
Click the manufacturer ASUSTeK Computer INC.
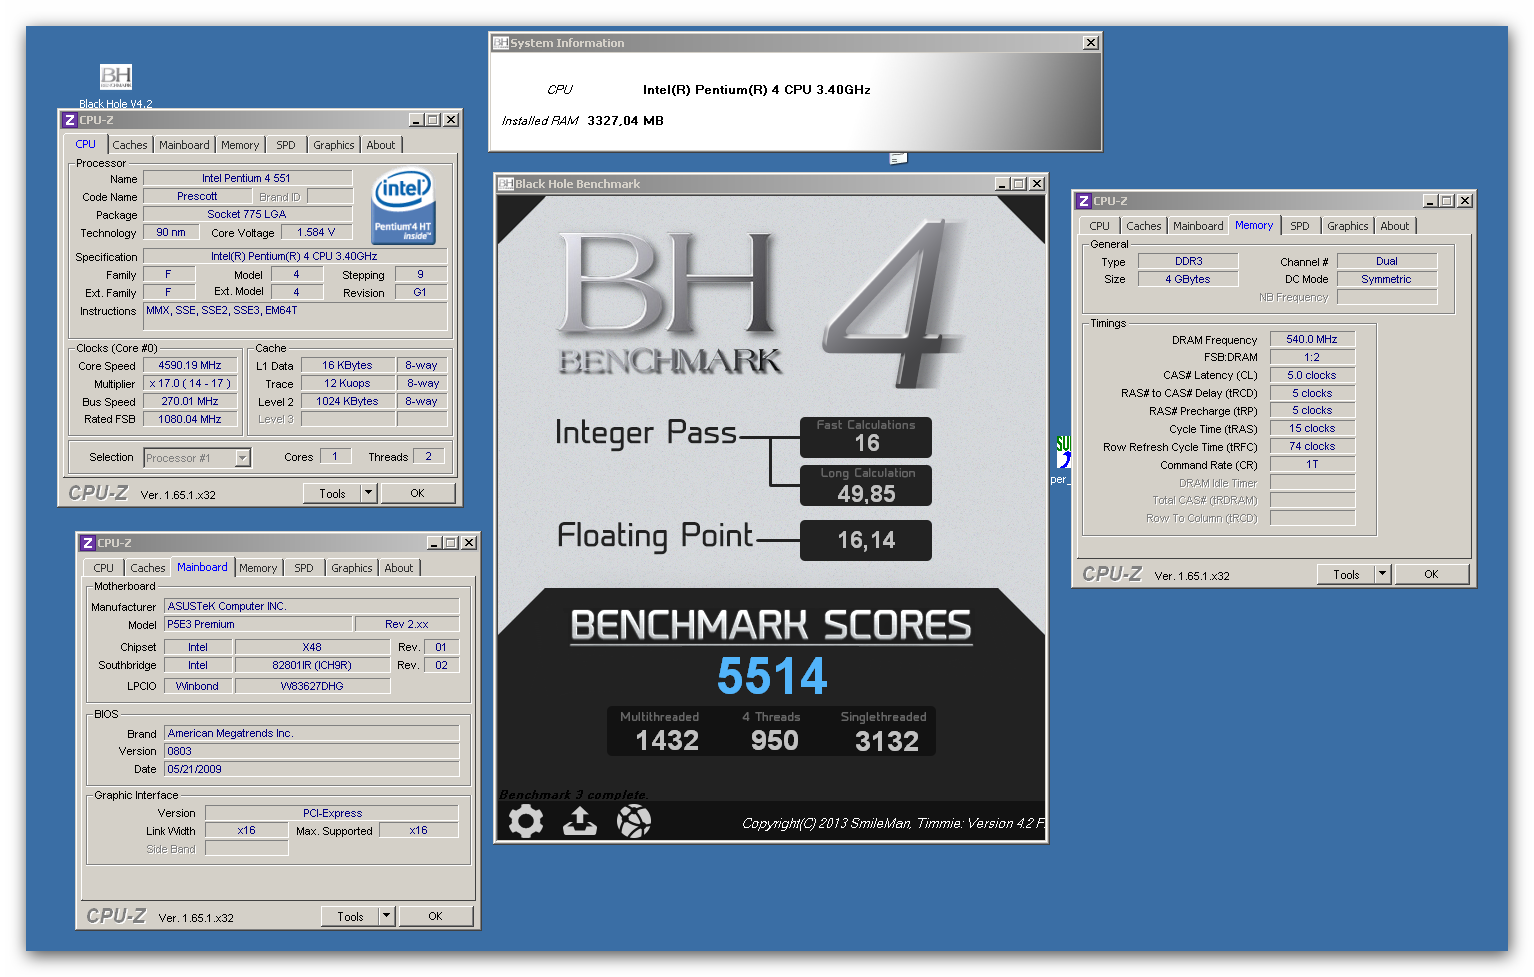(x=312, y=606)
